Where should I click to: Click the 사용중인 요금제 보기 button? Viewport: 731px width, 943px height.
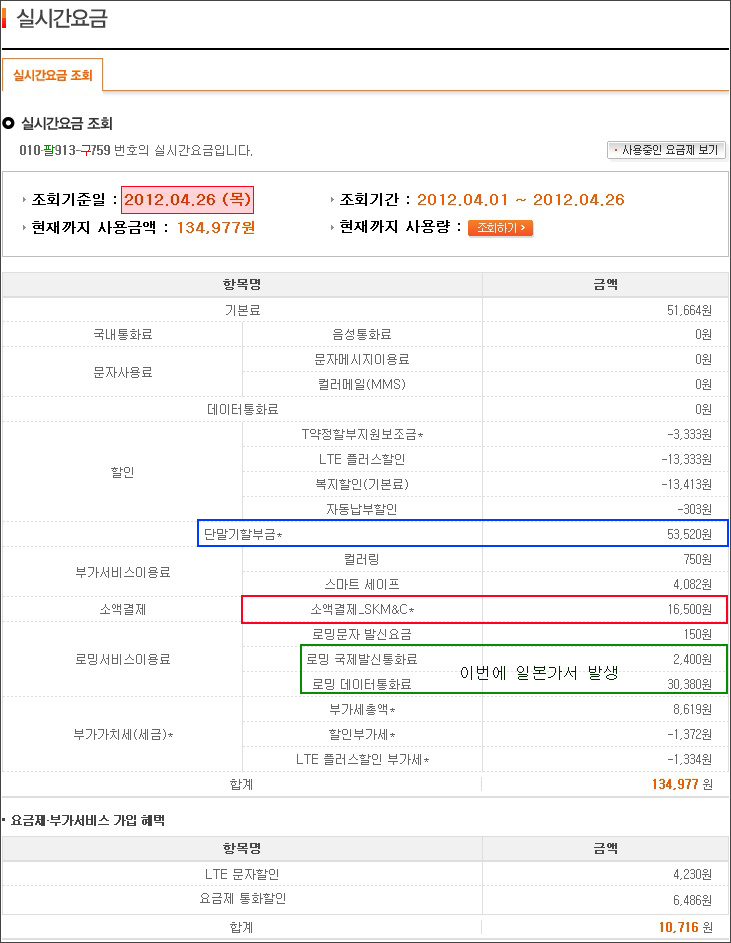coord(666,150)
